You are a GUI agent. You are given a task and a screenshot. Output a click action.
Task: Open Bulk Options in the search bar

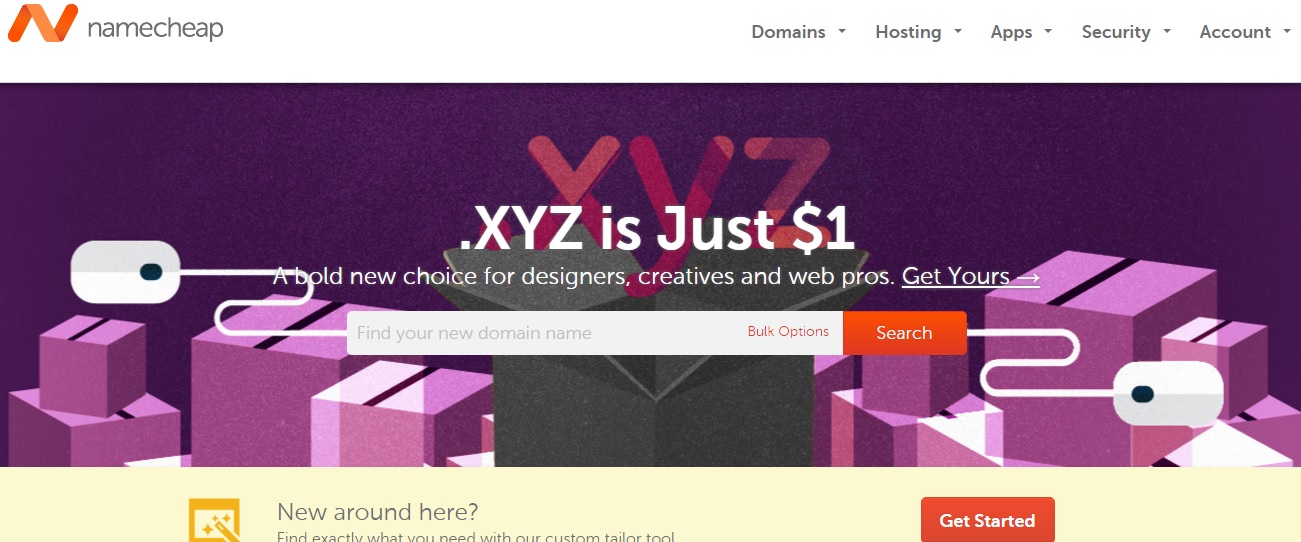pyautogui.click(x=788, y=331)
